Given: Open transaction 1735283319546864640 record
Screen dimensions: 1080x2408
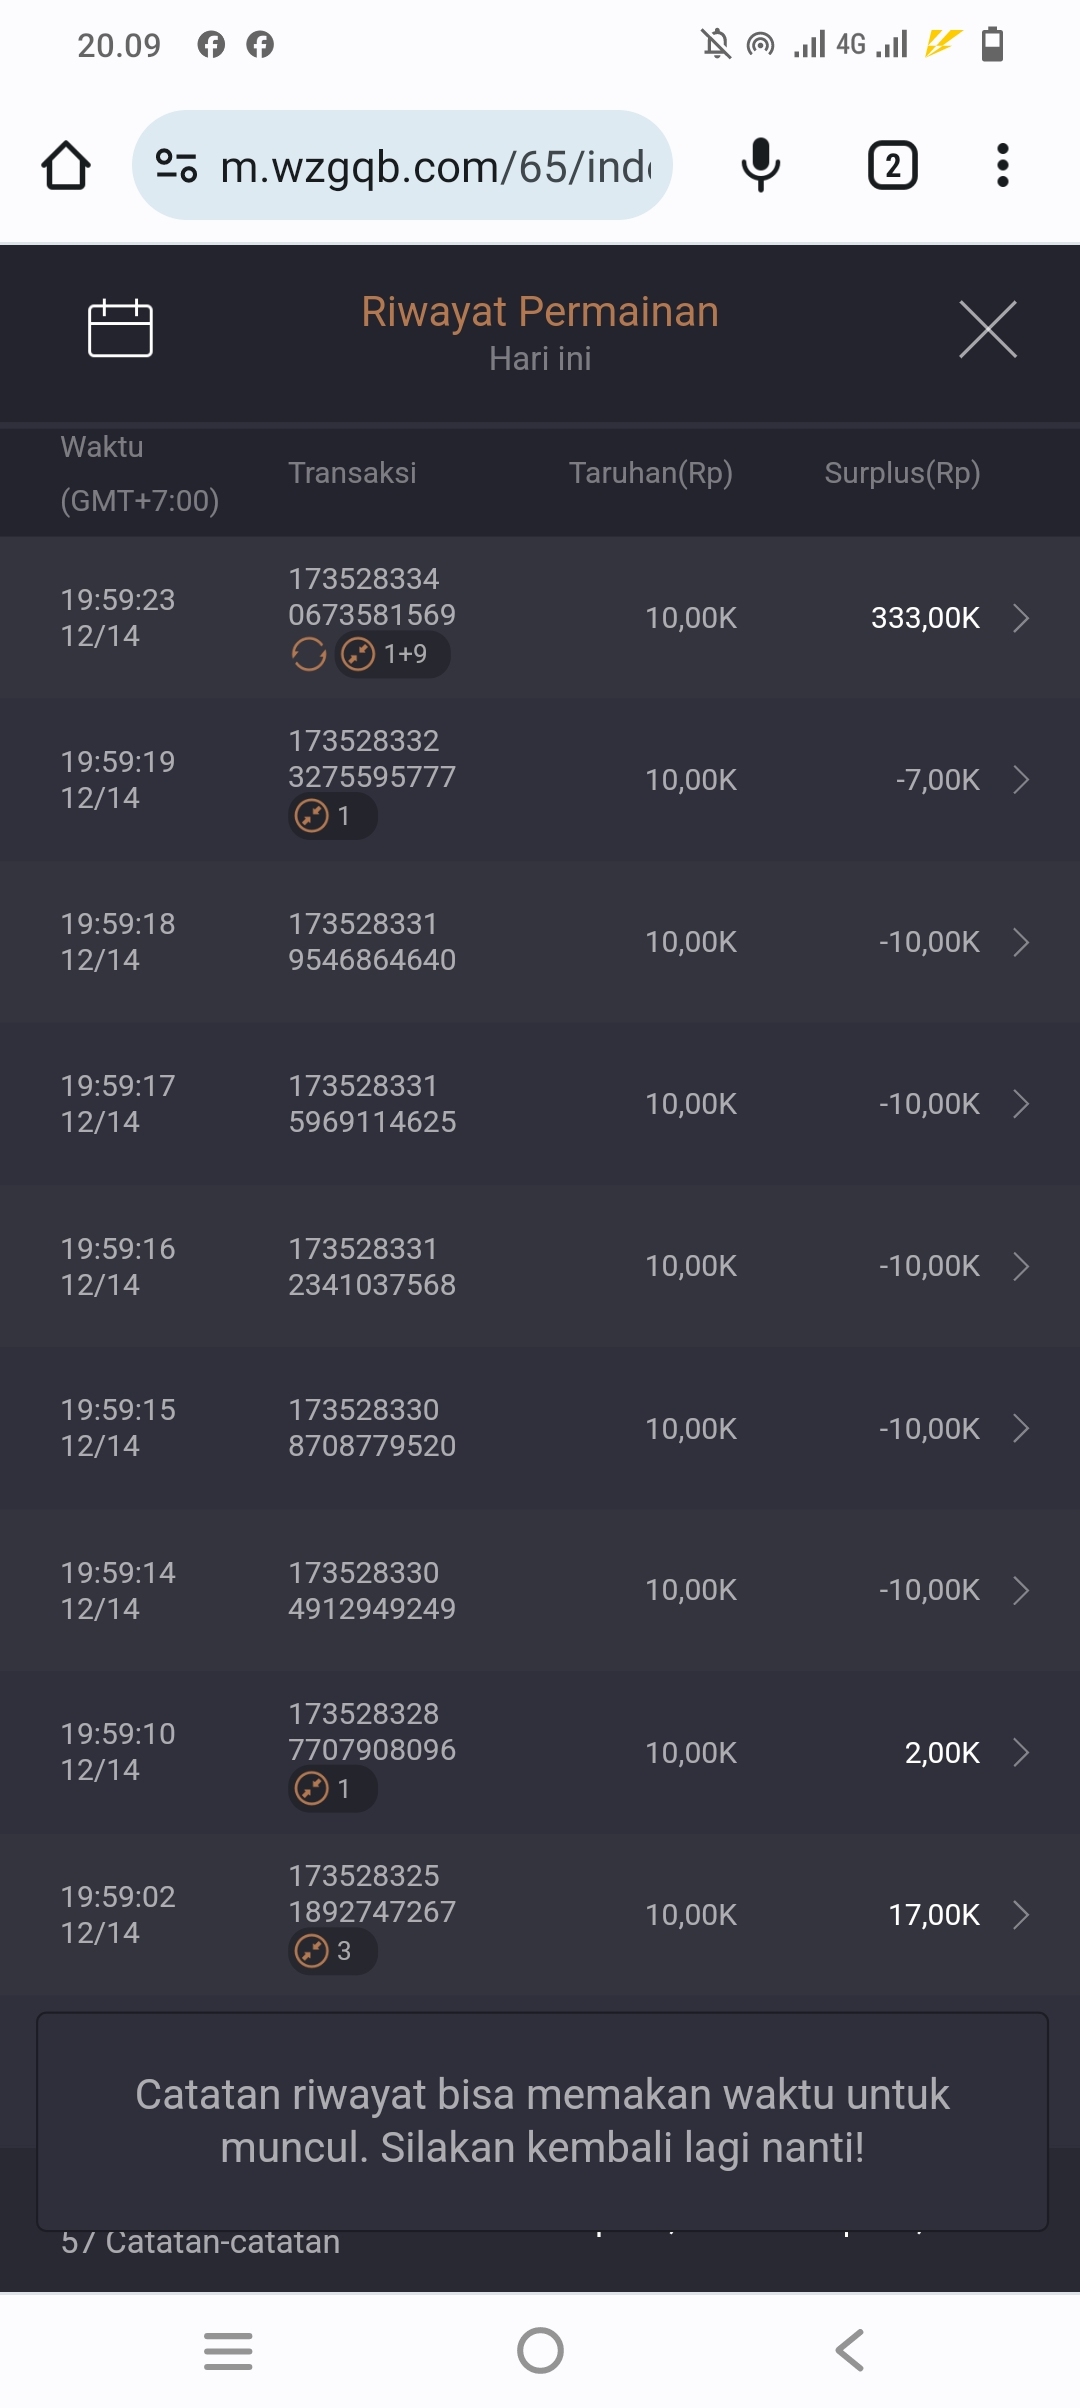Looking at the screenshot, I should [x=372, y=942].
